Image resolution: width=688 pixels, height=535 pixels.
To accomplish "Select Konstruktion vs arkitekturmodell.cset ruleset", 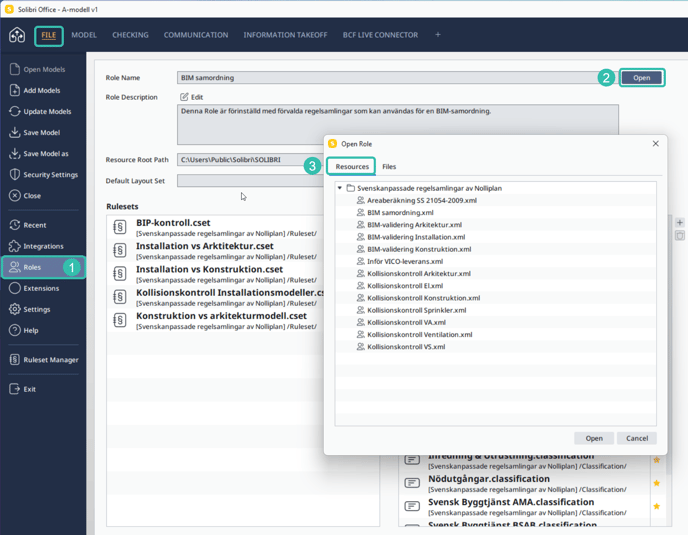I will click(215, 320).
